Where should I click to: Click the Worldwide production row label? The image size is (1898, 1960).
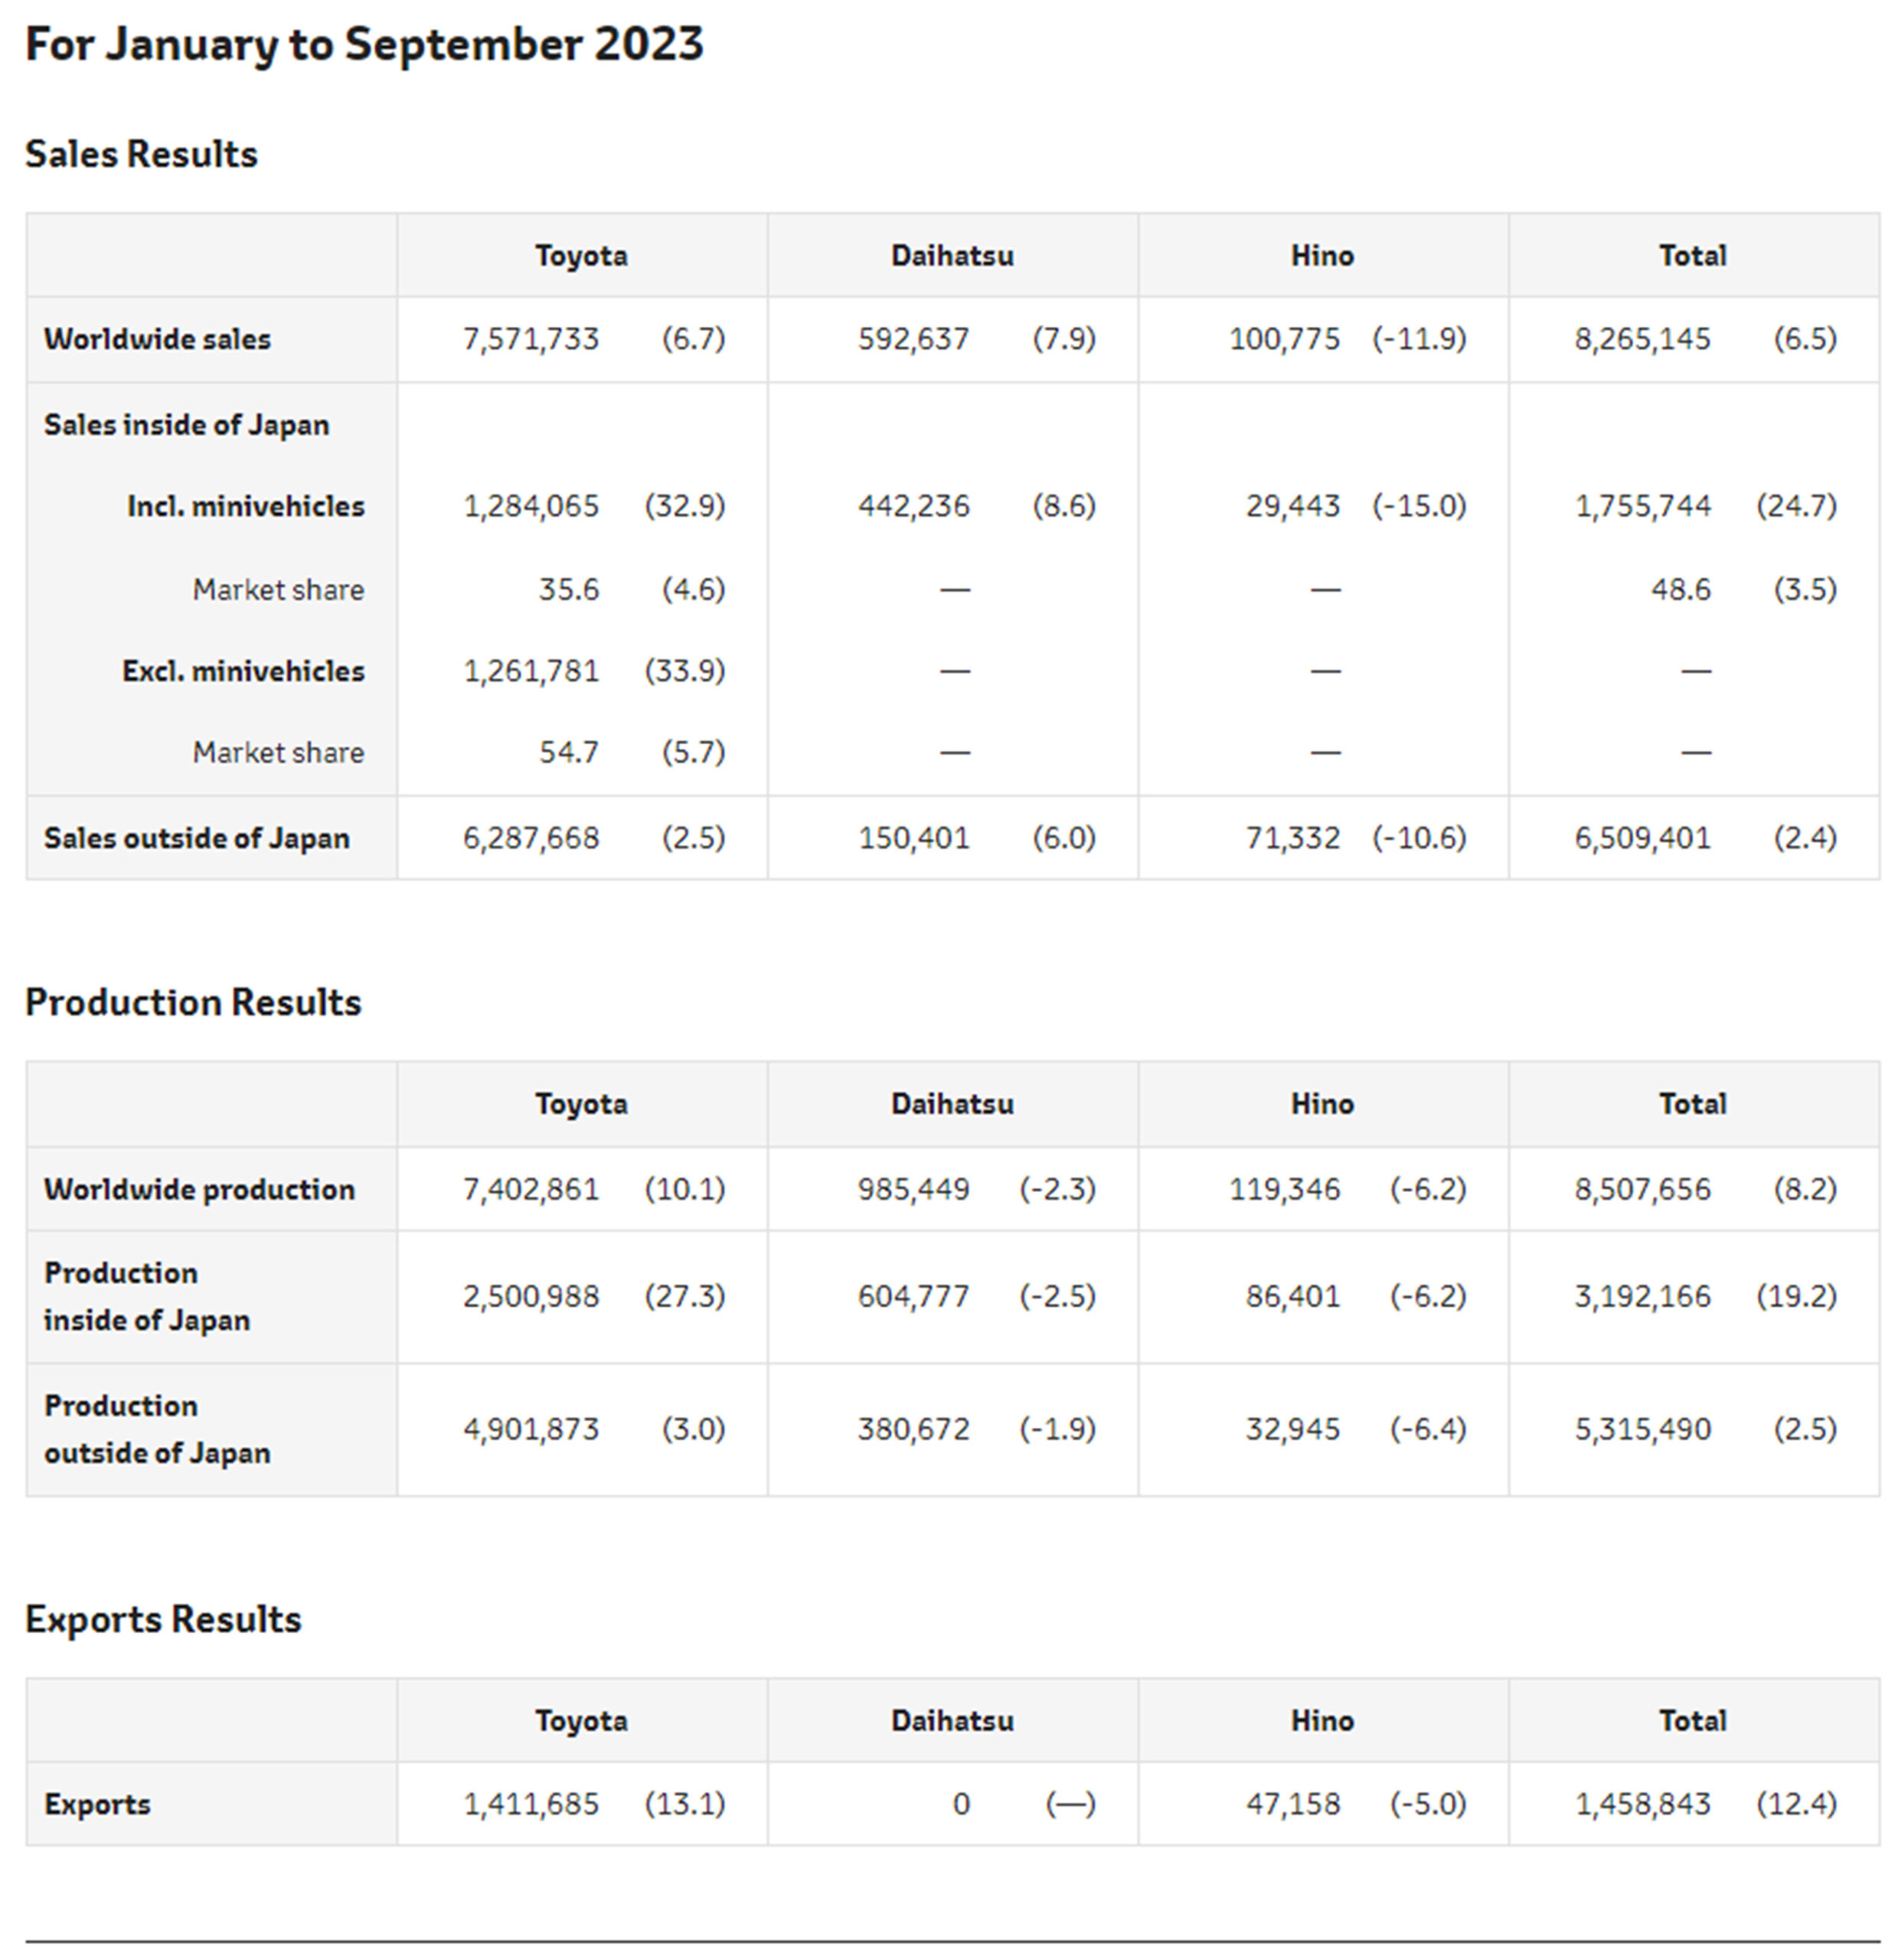(x=199, y=1189)
